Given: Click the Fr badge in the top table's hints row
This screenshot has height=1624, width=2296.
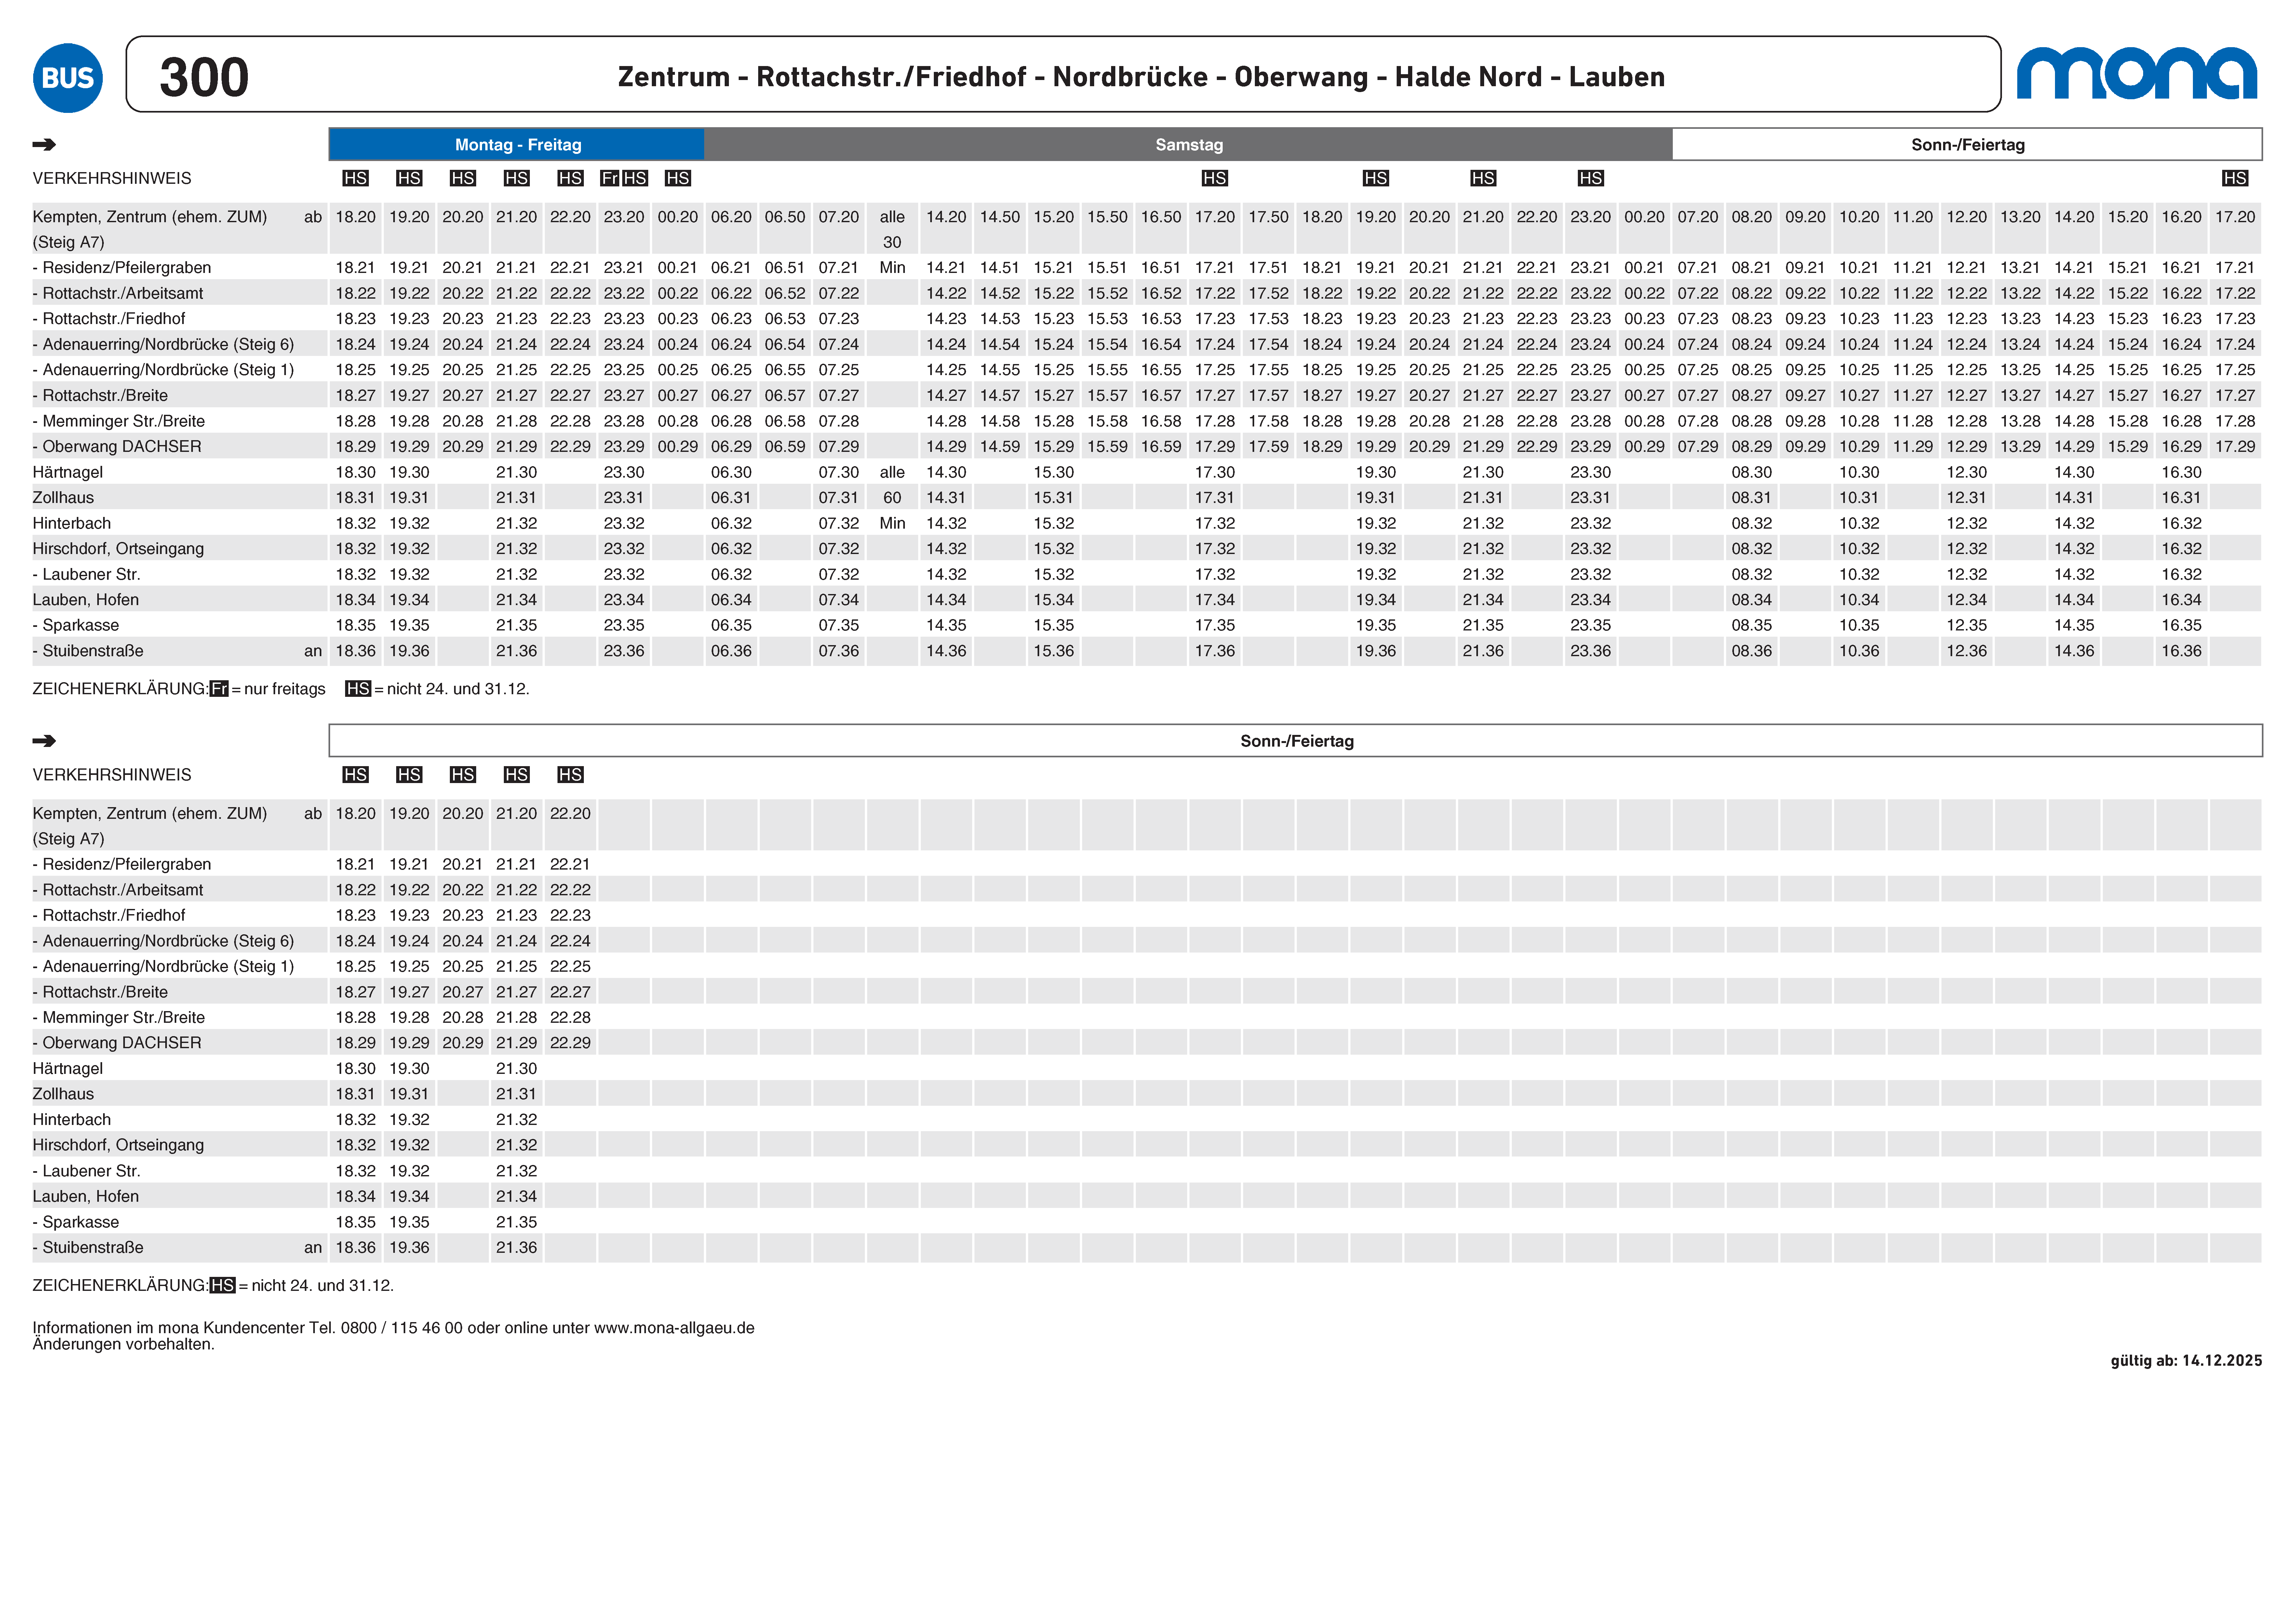Looking at the screenshot, I should click(610, 178).
